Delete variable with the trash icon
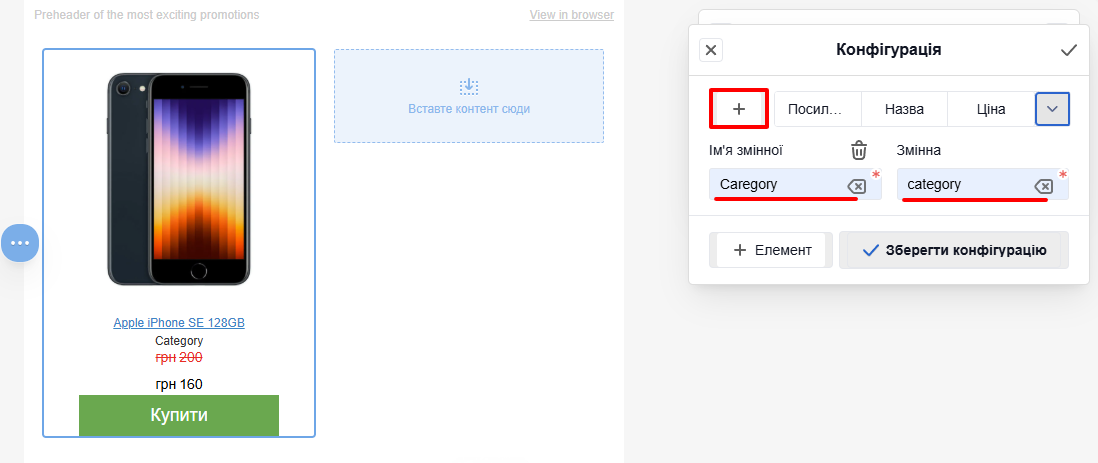Viewport: 1098px width, 463px height. [x=859, y=150]
